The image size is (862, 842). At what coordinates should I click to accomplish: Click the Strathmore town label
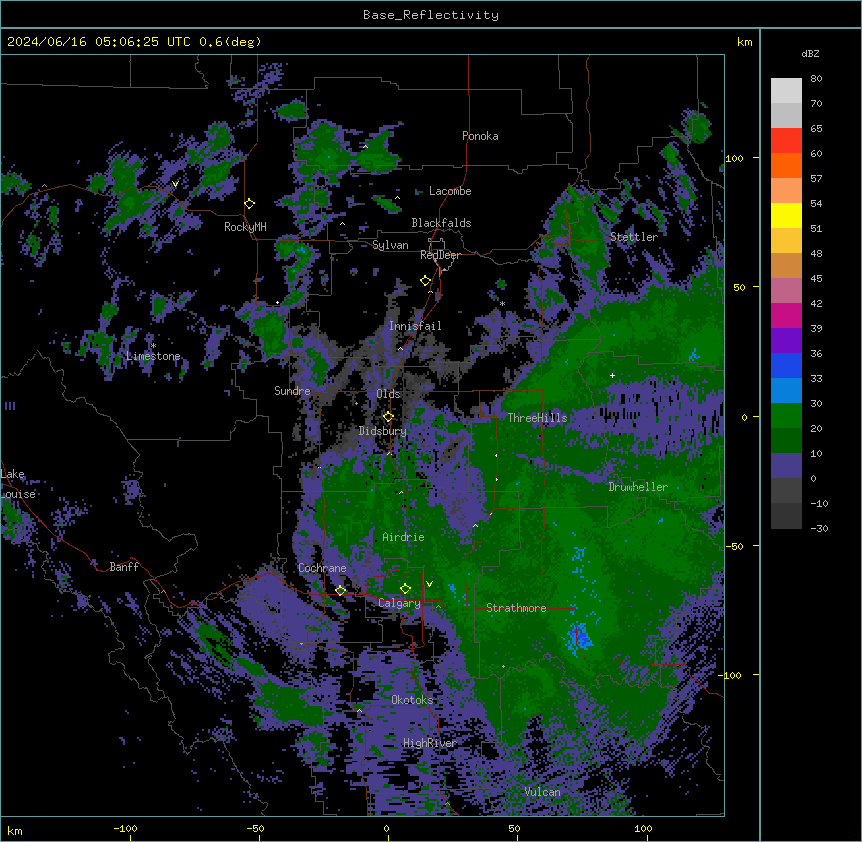point(516,608)
